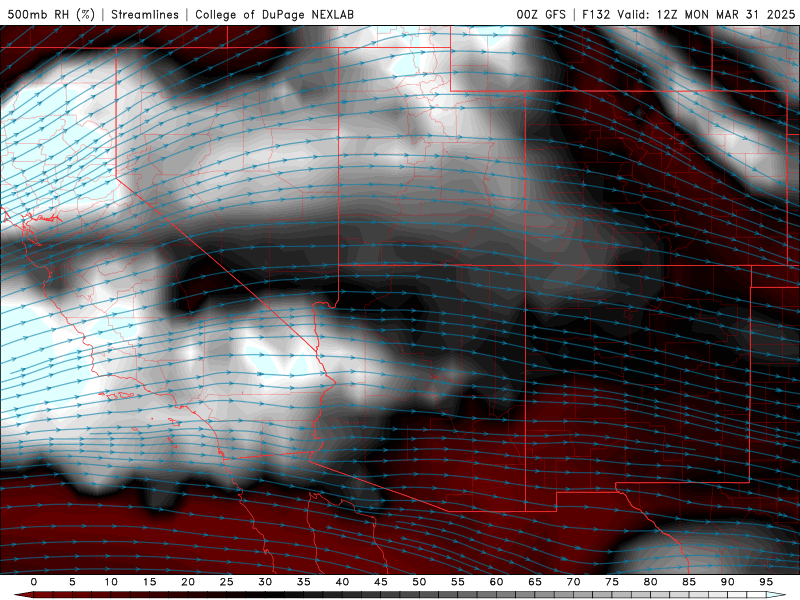Image resolution: width=800 pixels, height=600 pixels.
Task: Click the "Streamlines" label in header
Action: click(145, 14)
